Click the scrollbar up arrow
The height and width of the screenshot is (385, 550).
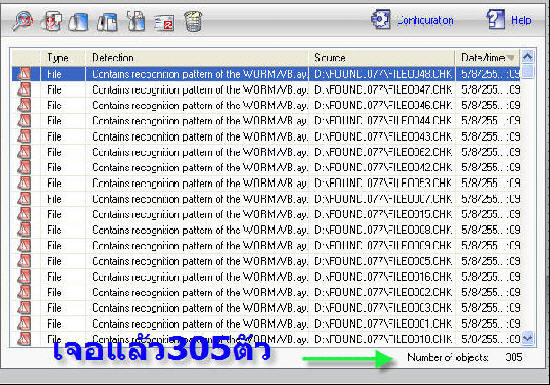tap(528, 57)
